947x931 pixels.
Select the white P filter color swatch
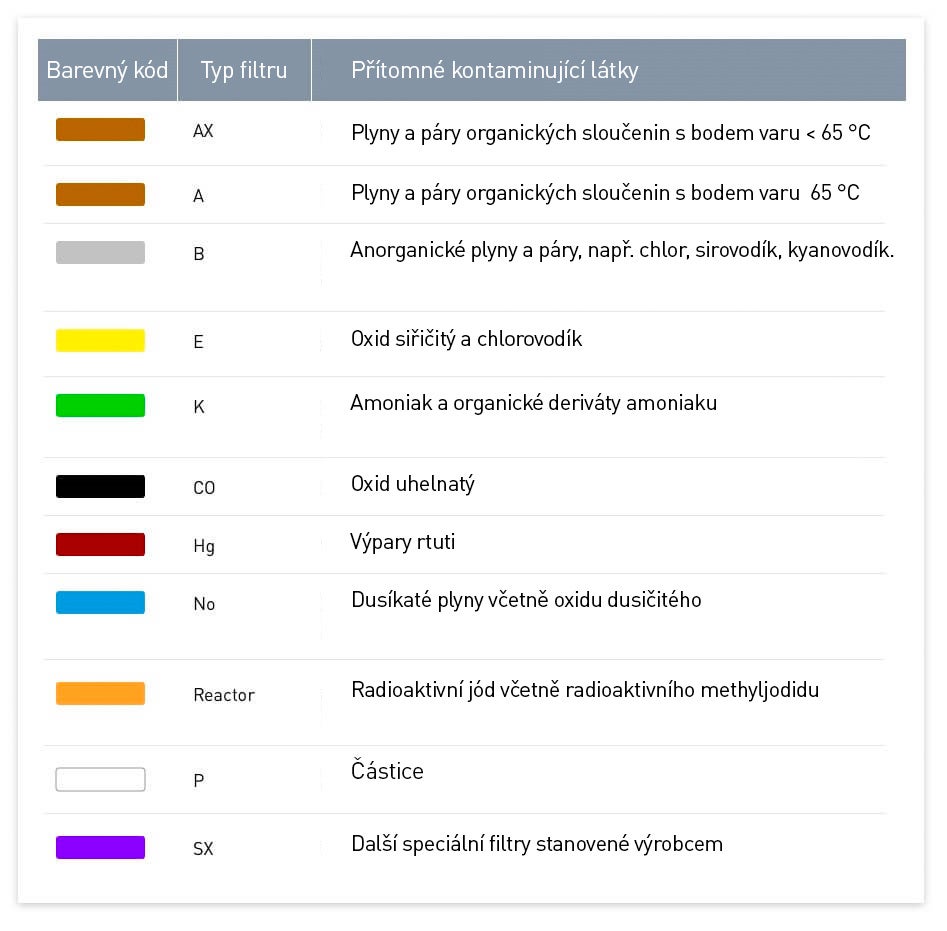pos(100,780)
